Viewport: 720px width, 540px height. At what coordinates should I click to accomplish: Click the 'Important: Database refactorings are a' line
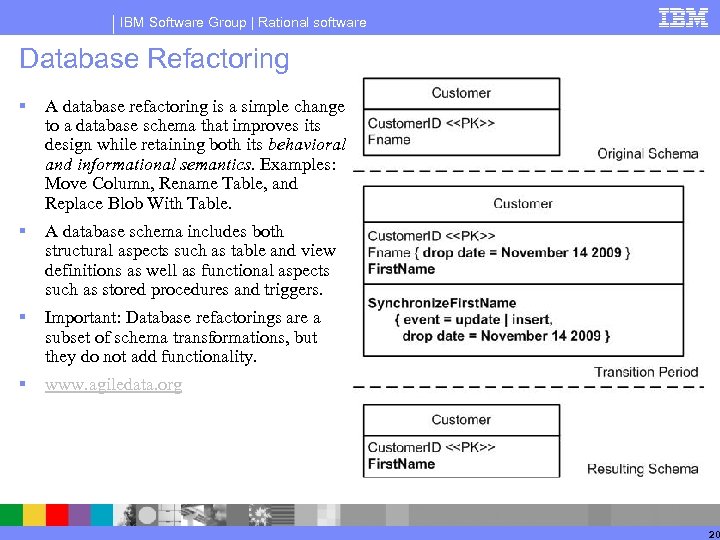183,318
